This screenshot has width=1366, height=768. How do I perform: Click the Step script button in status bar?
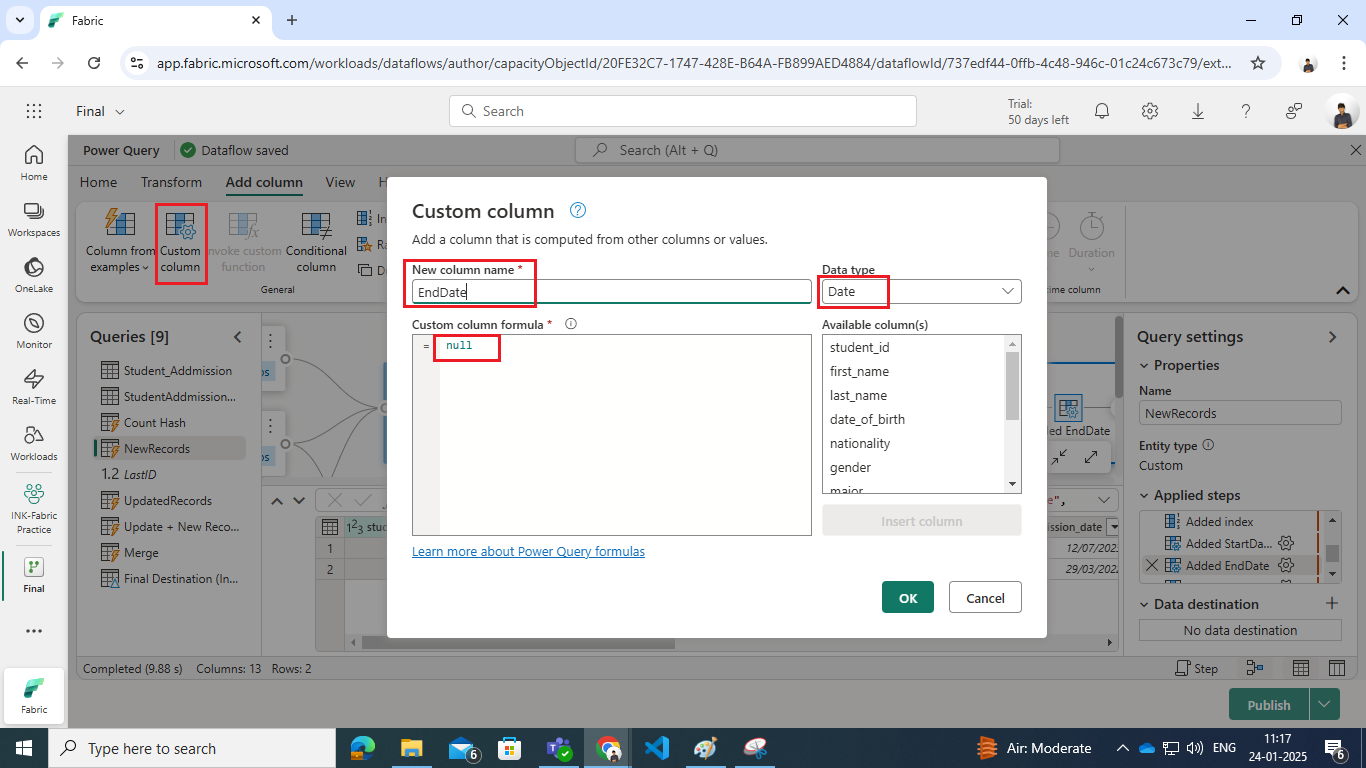tap(1197, 668)
